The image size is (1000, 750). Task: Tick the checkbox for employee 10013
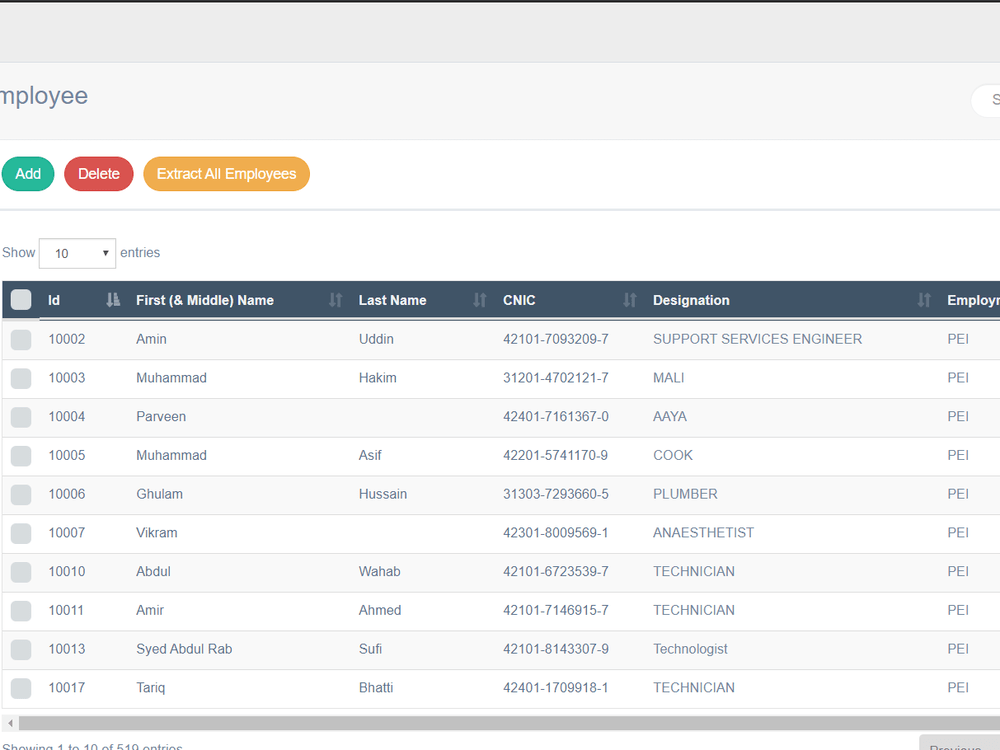(21, 649)
